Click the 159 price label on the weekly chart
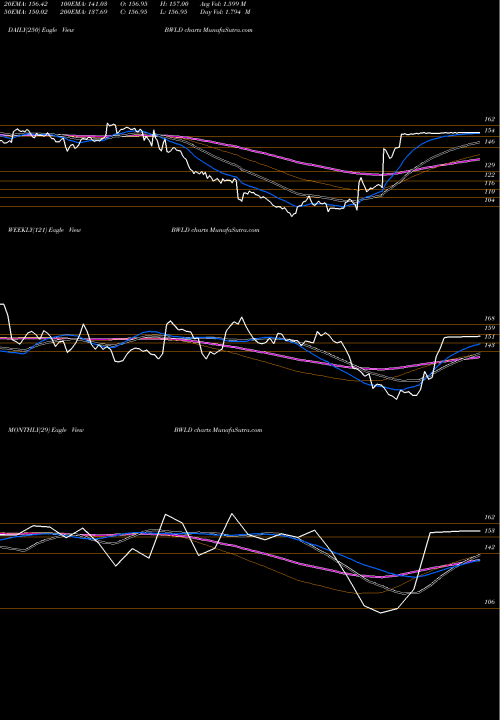The width and height of the screenshot is (500, 720). point(489,328)
